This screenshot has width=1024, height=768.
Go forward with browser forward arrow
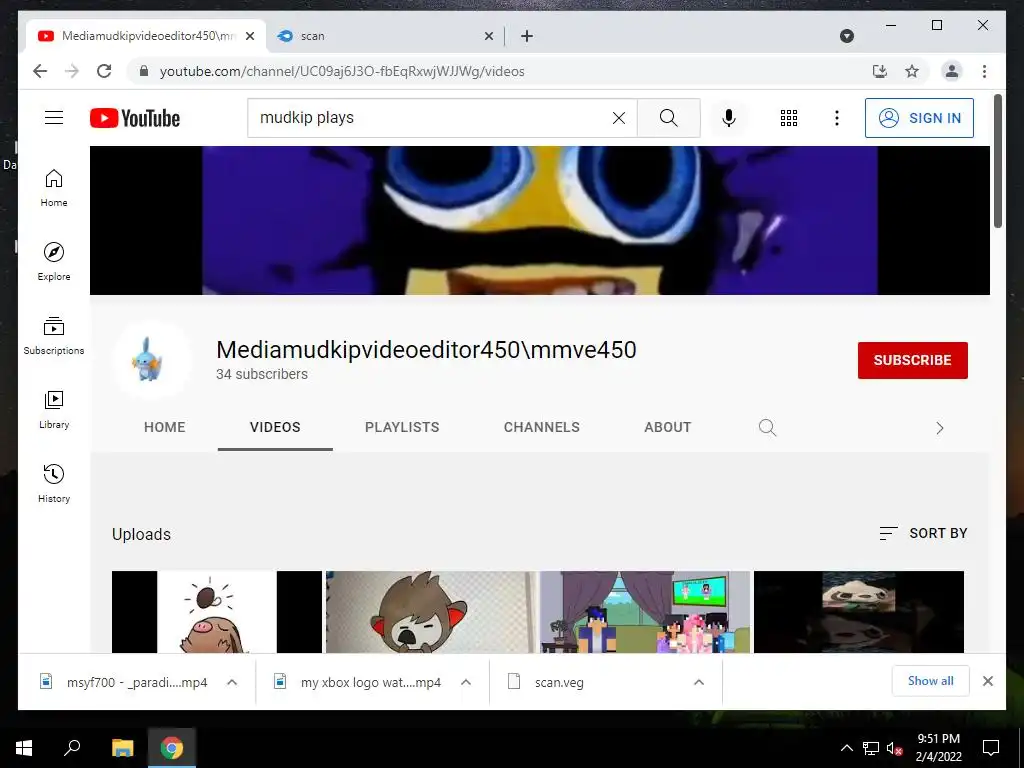pyautogui.click(x=72, y=71)
